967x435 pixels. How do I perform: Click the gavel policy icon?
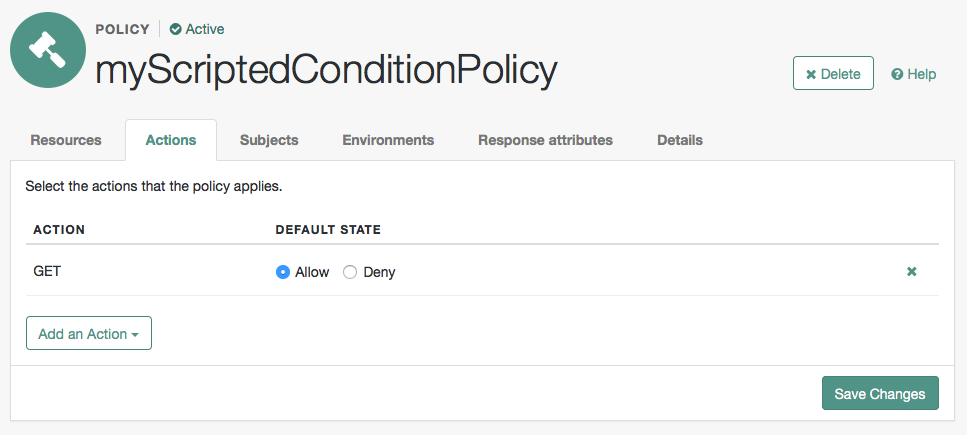tap(48, 50)
